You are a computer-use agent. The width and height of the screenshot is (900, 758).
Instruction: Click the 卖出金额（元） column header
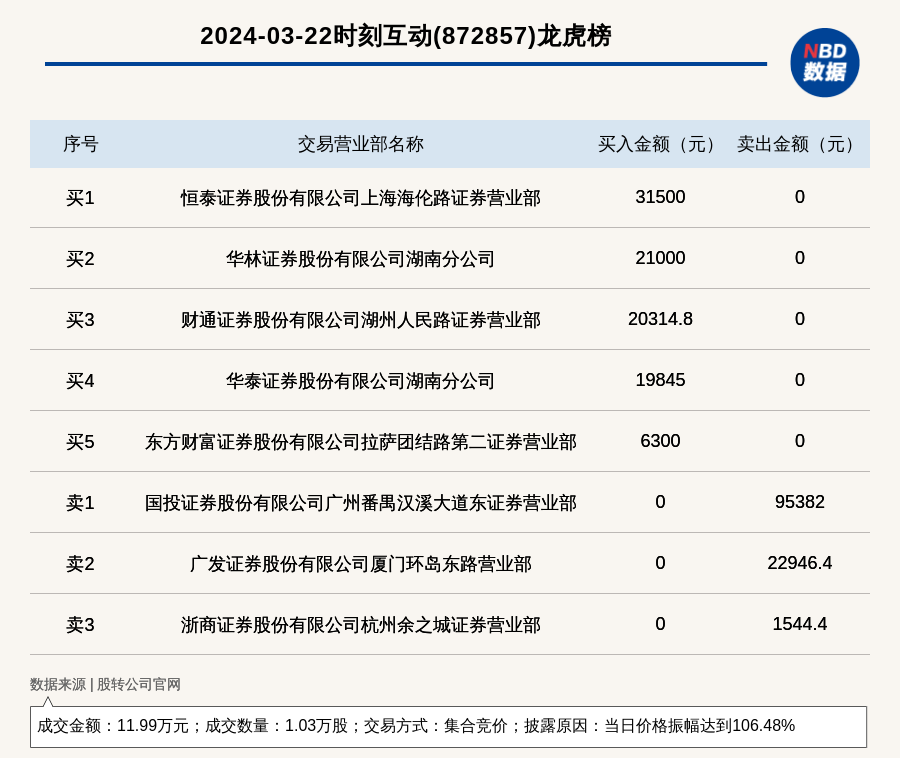coord(800,144)
